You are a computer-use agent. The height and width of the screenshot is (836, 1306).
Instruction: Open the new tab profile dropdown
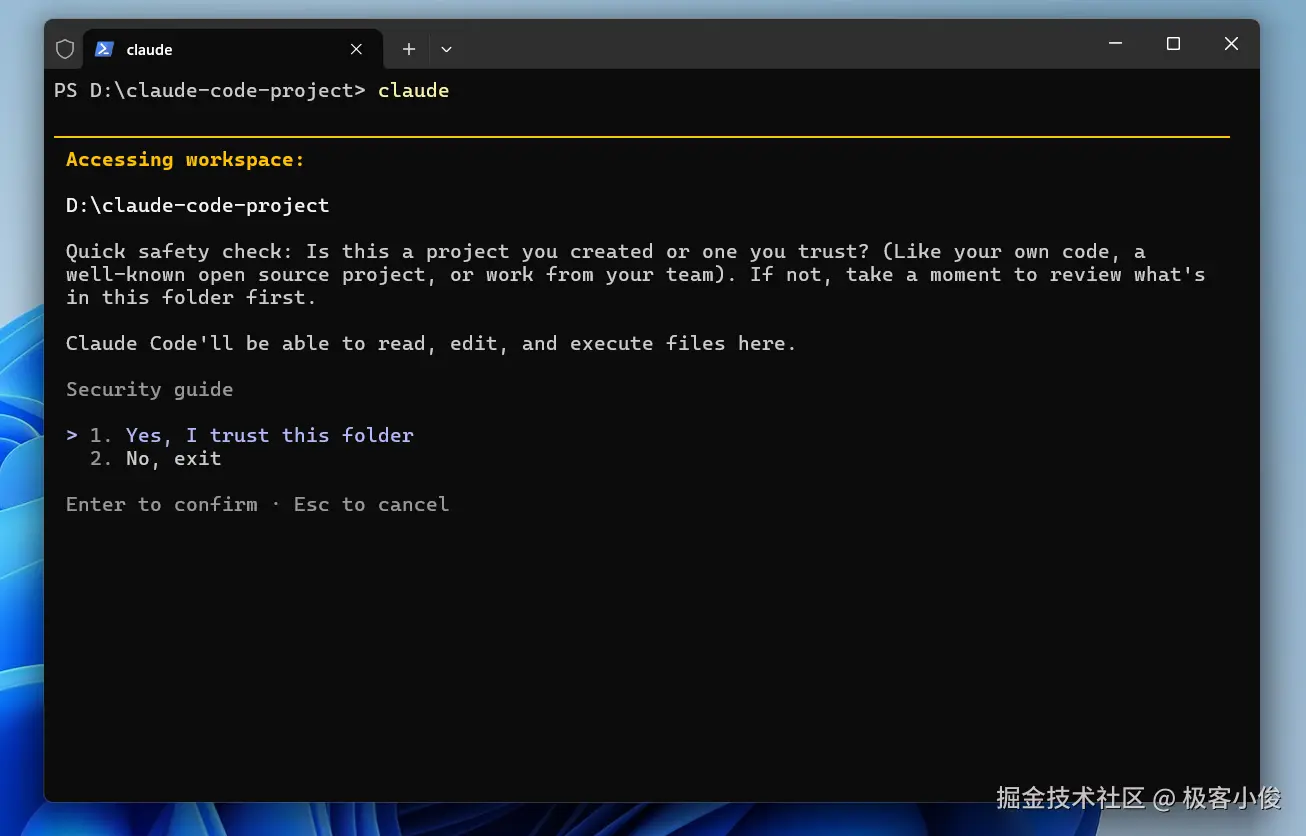pyautogui.click(x=446, y=49)
